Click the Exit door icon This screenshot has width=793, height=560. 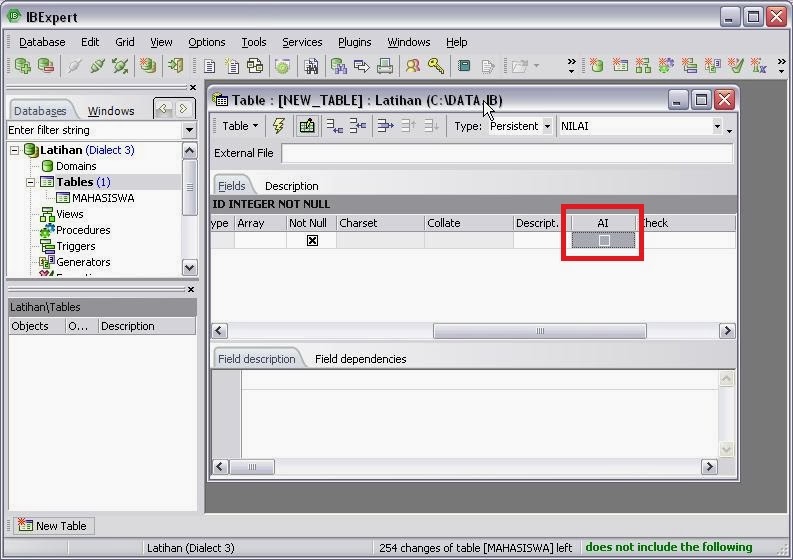[x=175, y=66]
